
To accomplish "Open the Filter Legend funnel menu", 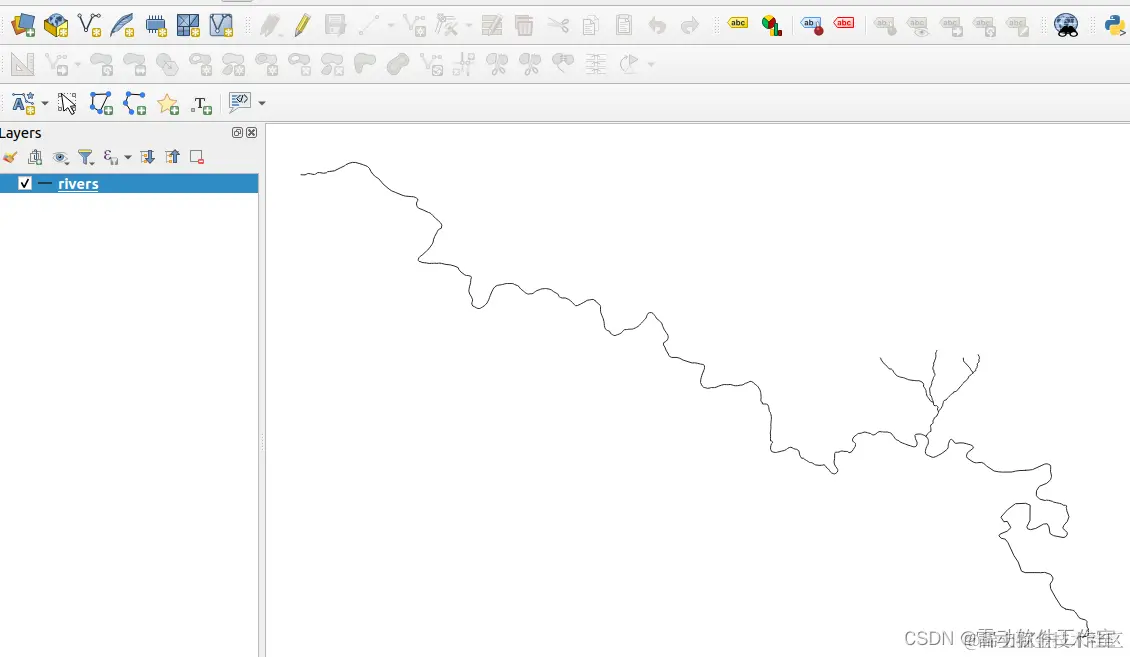I will click(86, 157).
